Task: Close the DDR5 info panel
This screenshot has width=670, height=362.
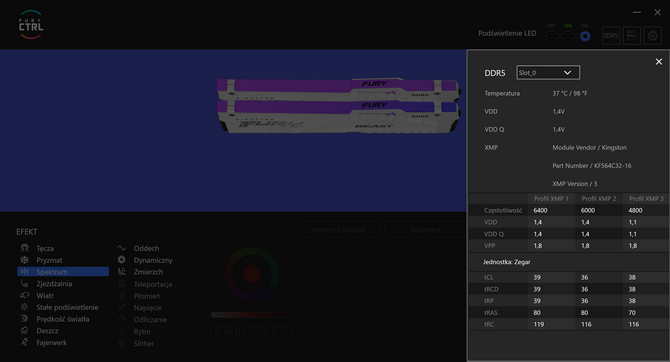Action: [x=659, y=62]
